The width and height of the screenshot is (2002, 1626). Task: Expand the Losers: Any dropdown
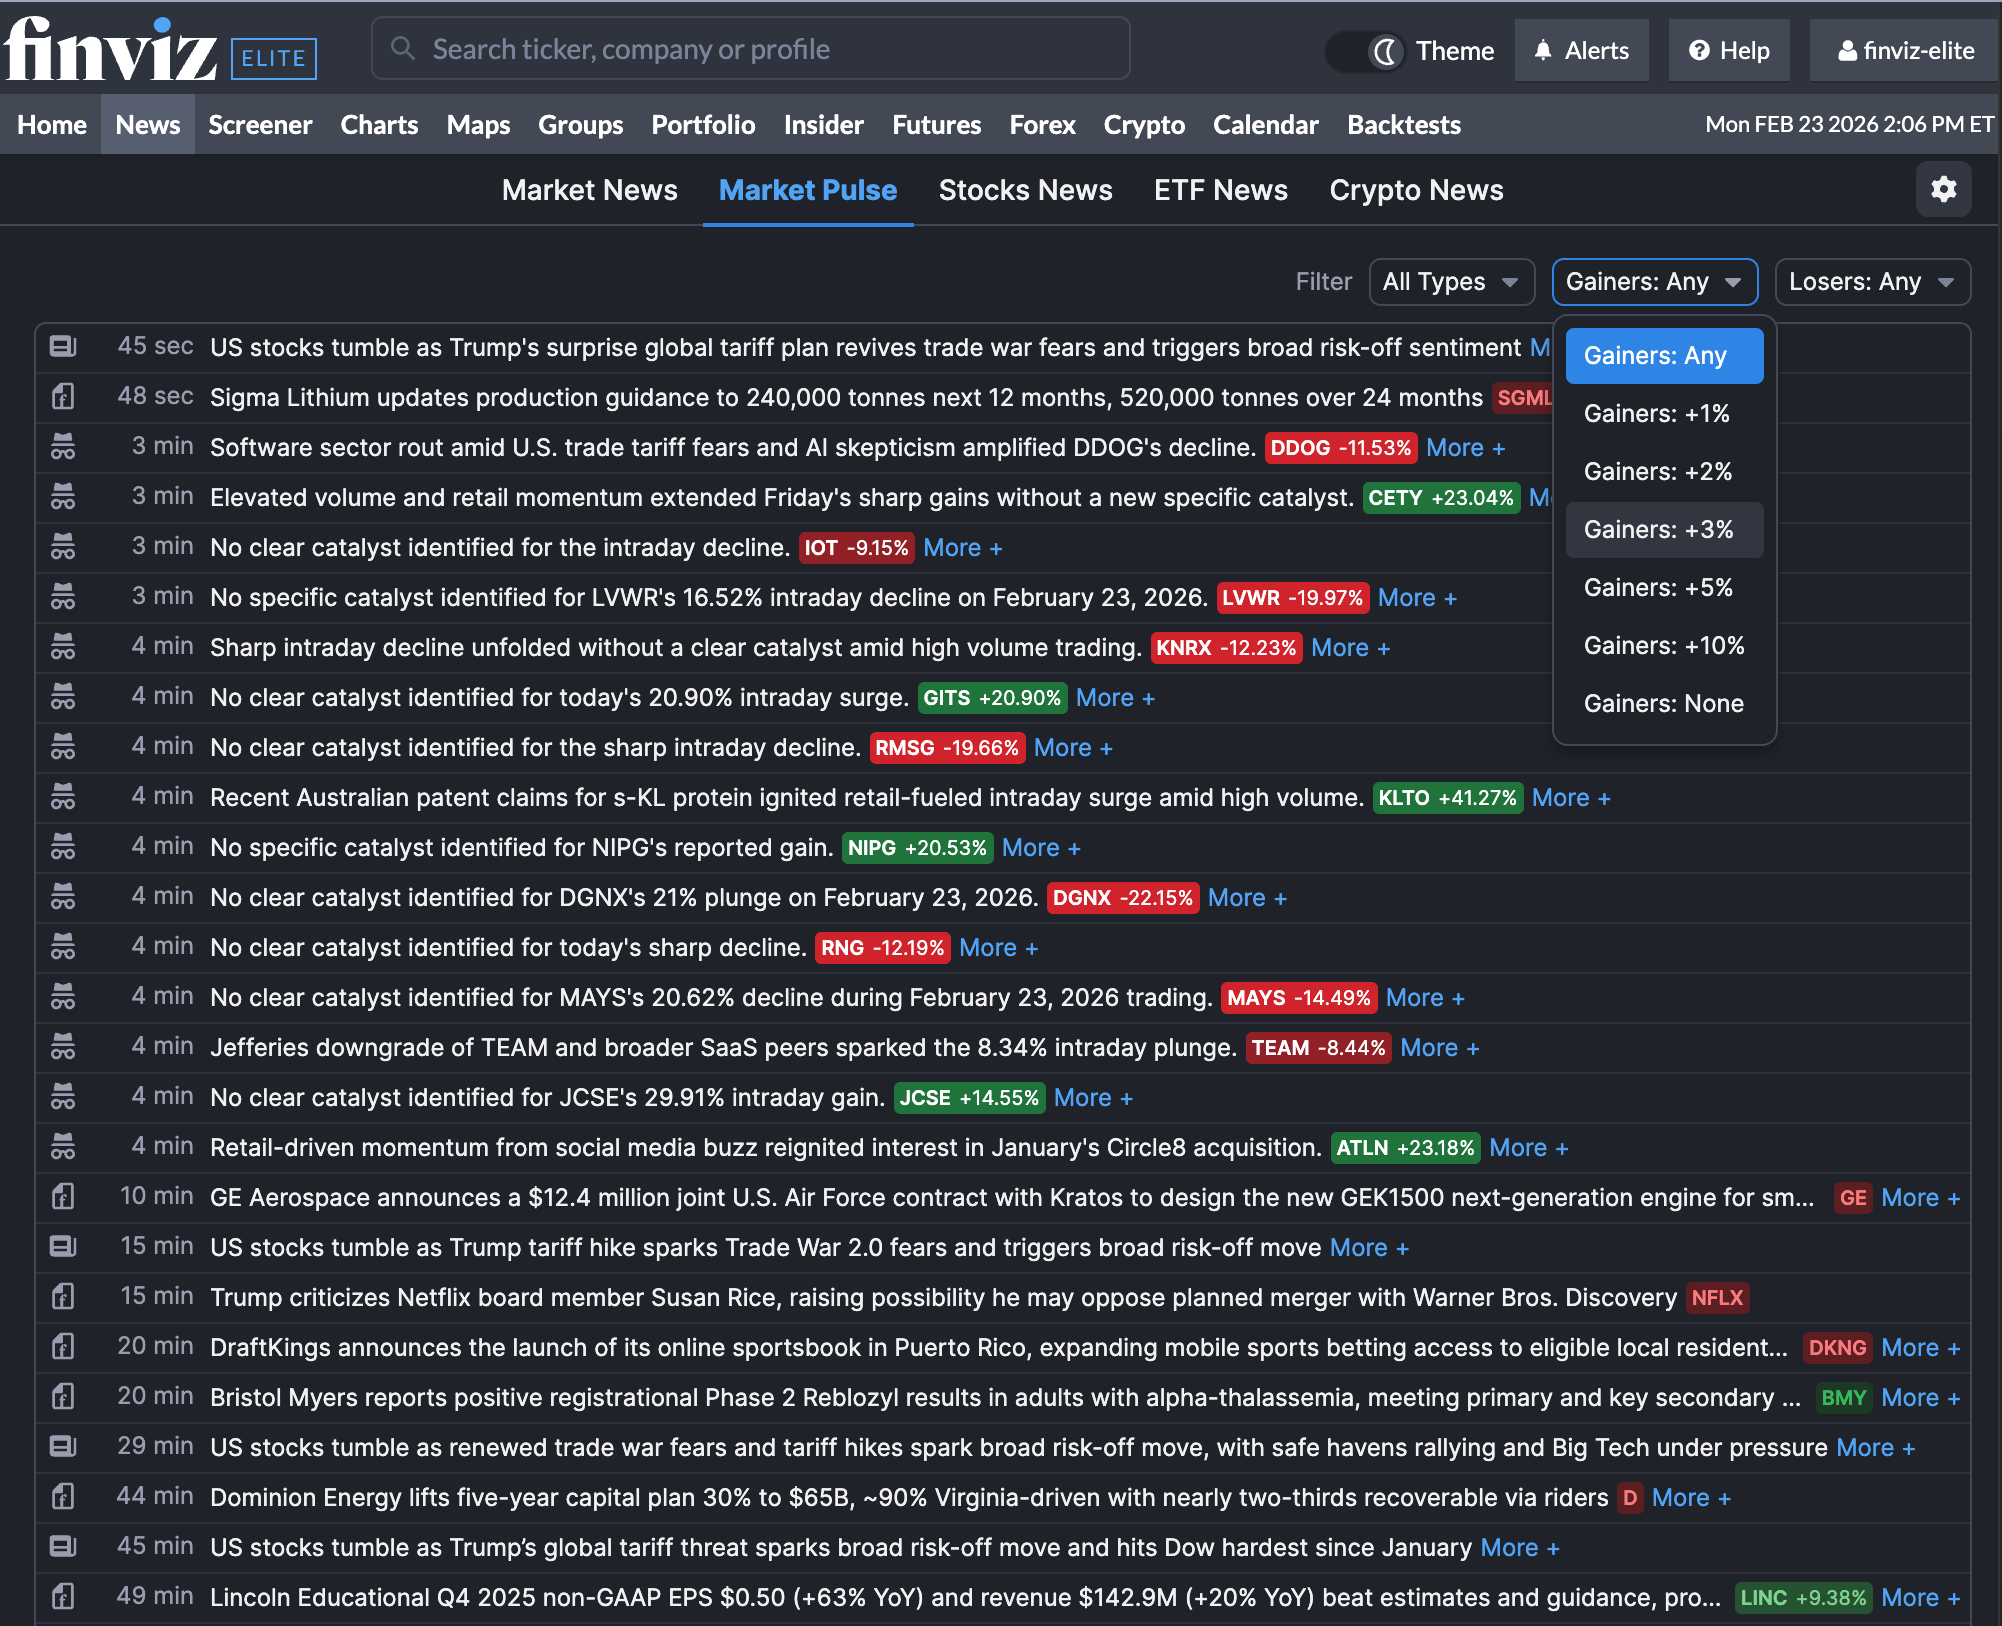click(x=1871, y=282)
